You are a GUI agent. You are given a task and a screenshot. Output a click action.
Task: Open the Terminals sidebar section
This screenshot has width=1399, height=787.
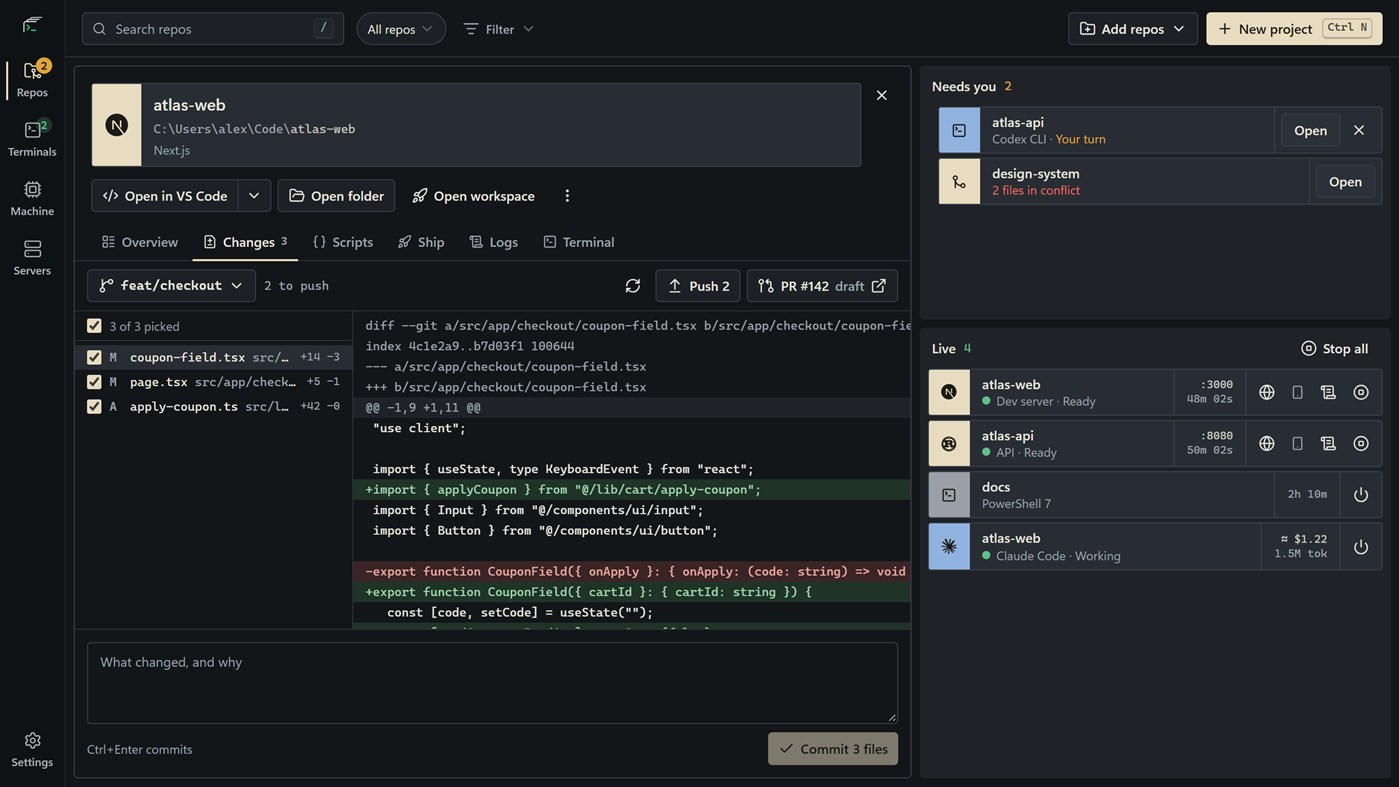coord(32,138)
